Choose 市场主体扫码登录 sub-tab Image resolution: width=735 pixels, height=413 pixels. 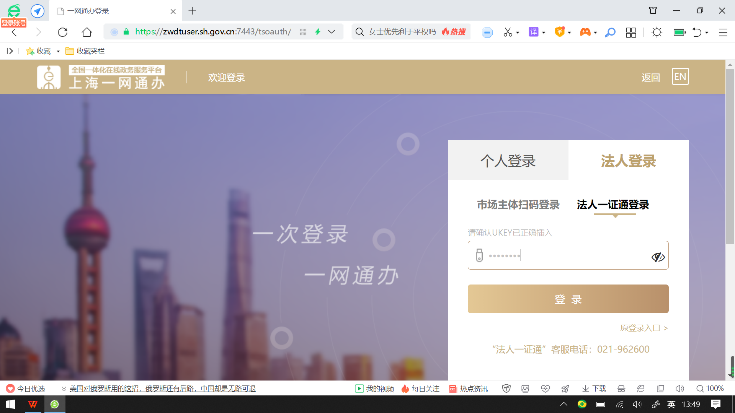pyautogui.click(x=518, y=205)
